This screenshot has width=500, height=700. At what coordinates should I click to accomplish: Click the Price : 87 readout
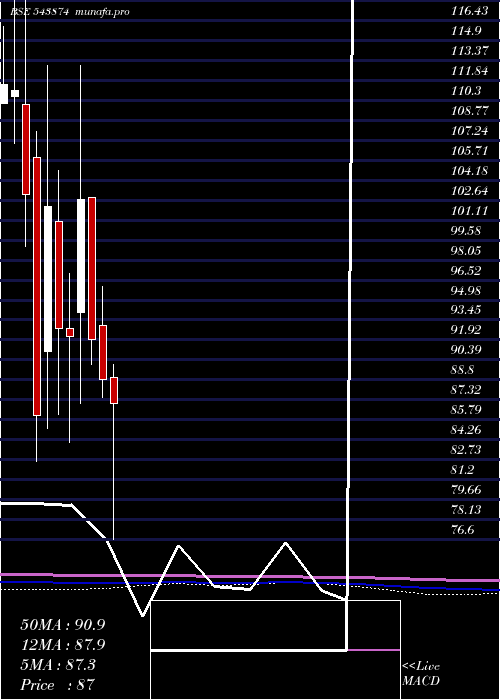[x=57, y=685]
